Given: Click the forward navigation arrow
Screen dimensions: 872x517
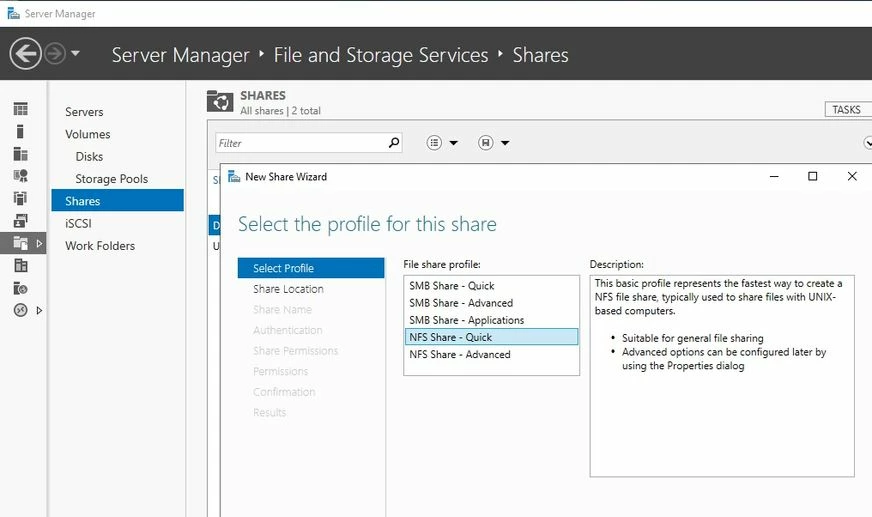Looking at the screenshot, I should click(54, 54).
